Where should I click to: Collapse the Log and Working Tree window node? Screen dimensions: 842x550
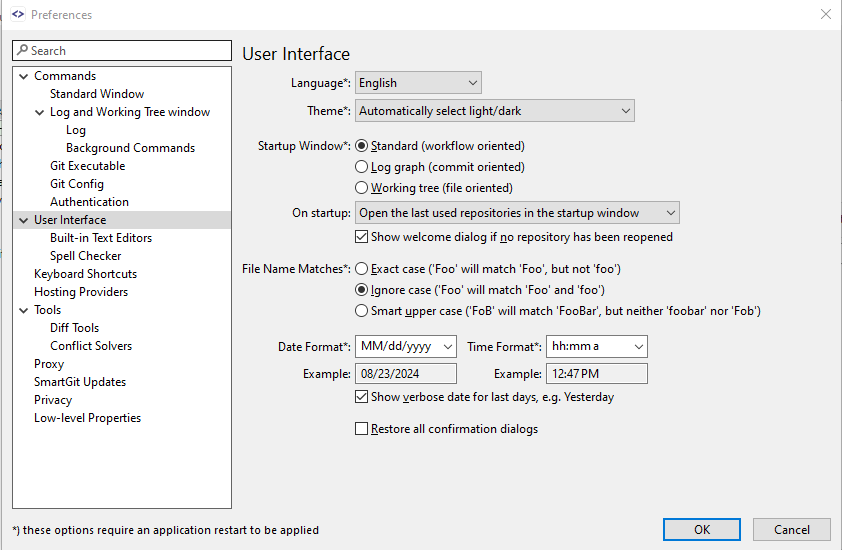40,112
